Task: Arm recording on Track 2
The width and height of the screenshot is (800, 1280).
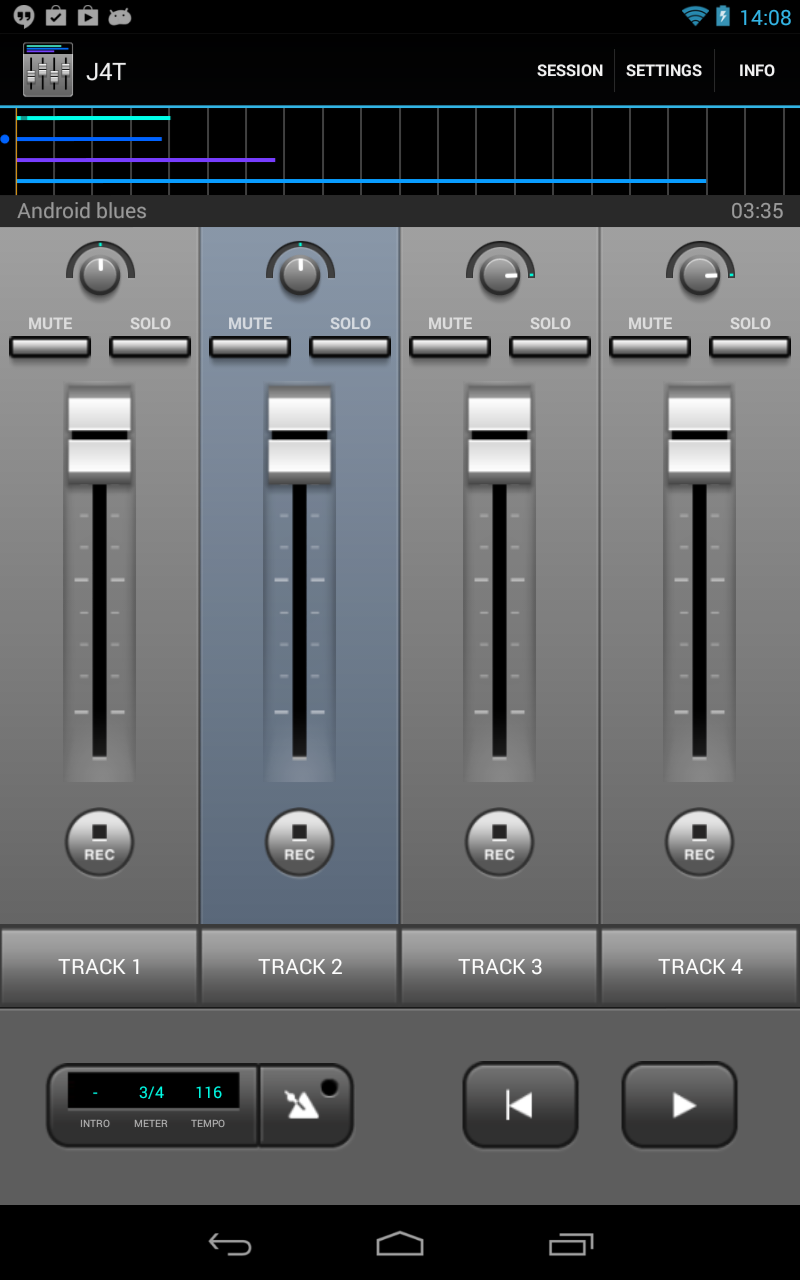Action: (x=299, y=842)
